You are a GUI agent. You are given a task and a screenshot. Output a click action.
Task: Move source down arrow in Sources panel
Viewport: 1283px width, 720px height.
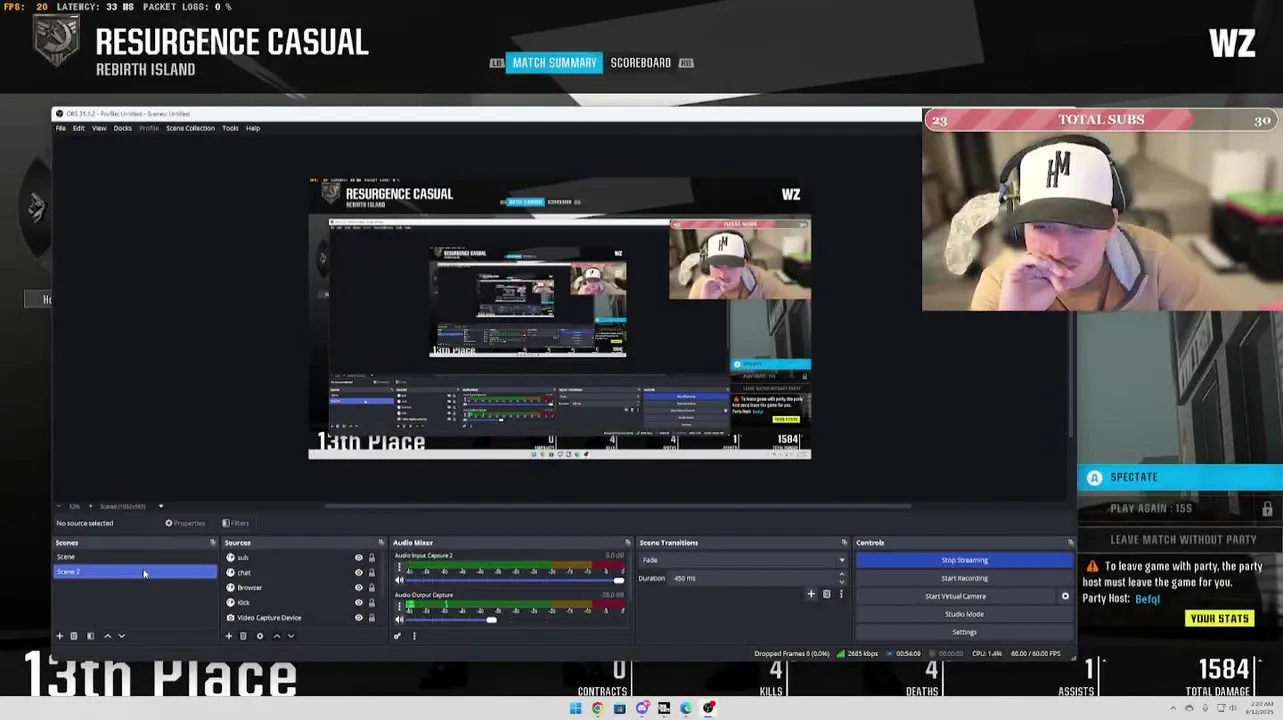point(291,636)
